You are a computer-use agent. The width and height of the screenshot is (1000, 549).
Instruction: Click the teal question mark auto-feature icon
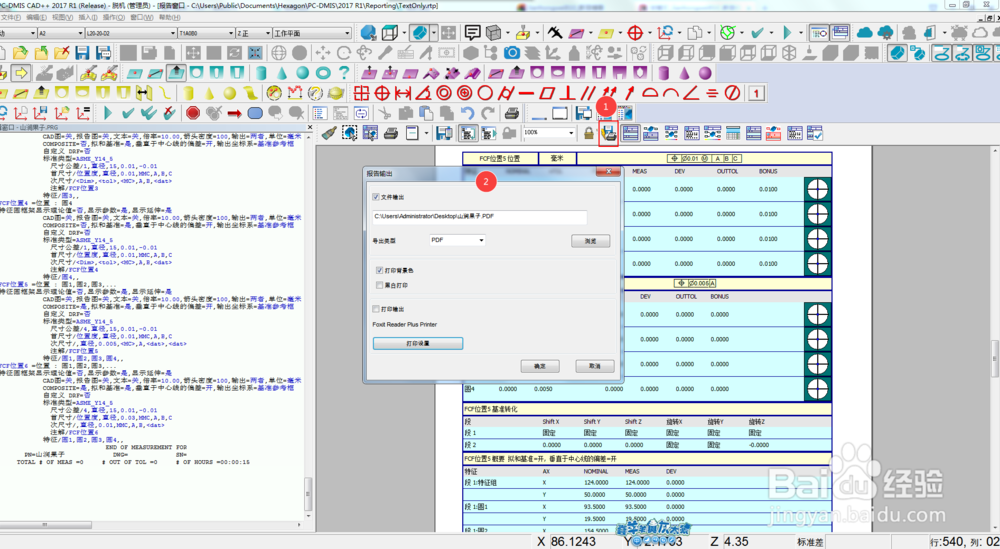tap(344, 73)
